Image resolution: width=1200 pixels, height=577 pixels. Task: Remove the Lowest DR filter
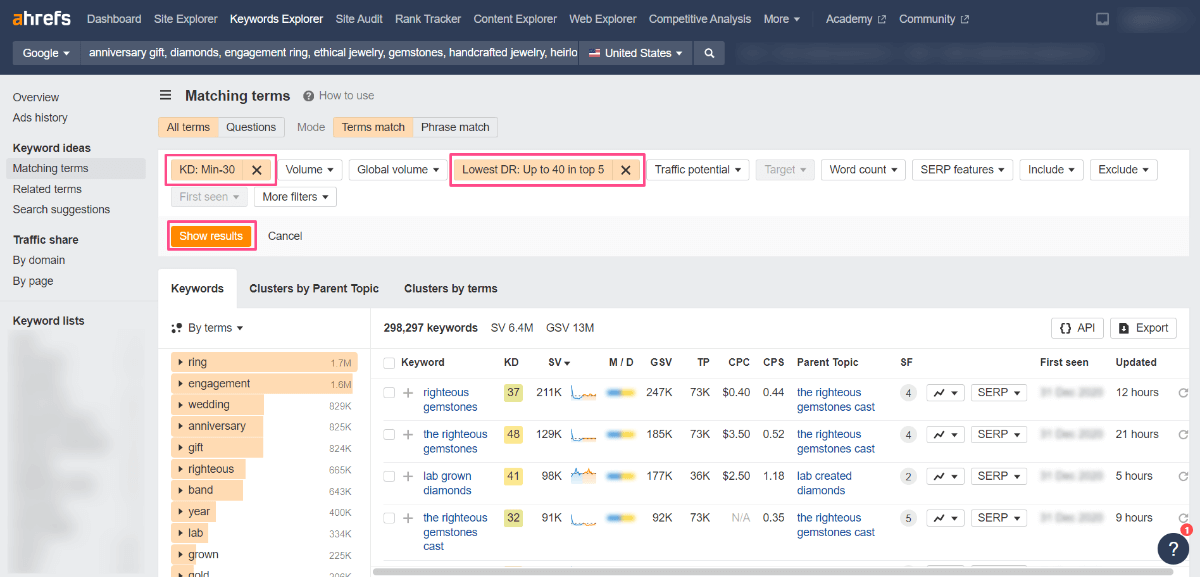626,170
